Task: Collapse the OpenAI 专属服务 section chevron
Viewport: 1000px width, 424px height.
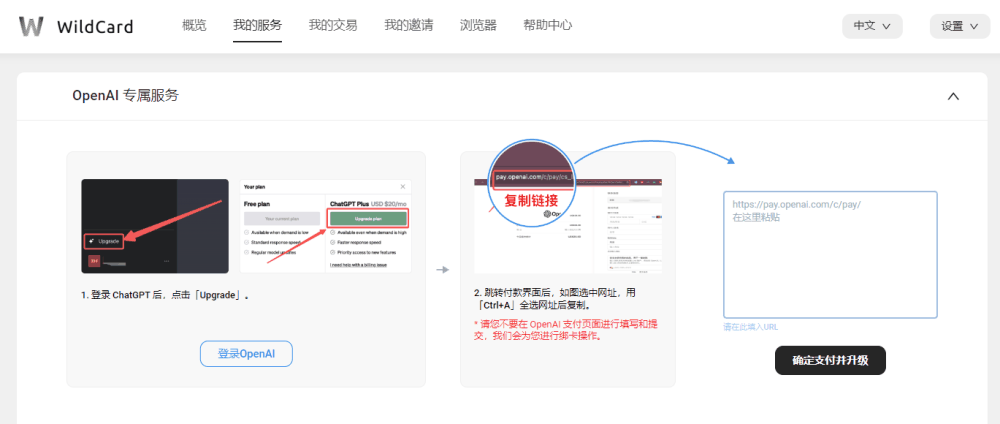Action: tap(953, 96)
